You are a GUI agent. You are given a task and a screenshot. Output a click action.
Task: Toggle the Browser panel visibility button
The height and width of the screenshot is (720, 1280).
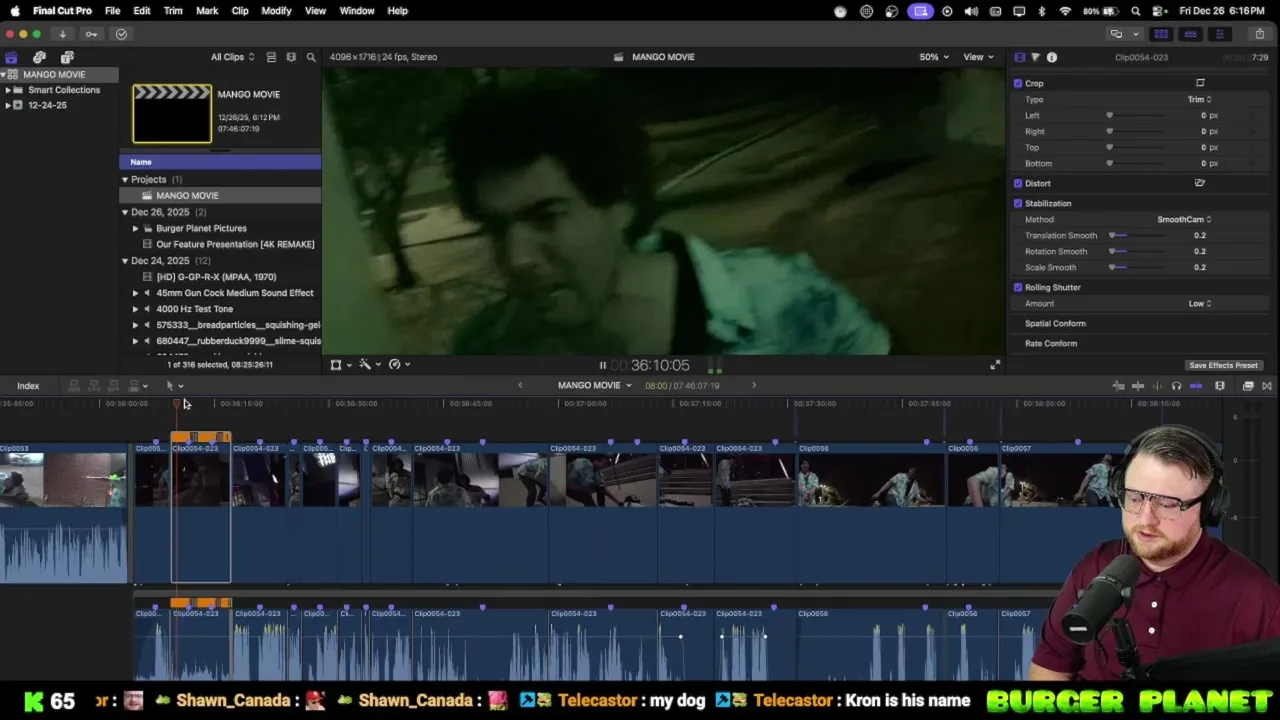tap(1161, 34)
